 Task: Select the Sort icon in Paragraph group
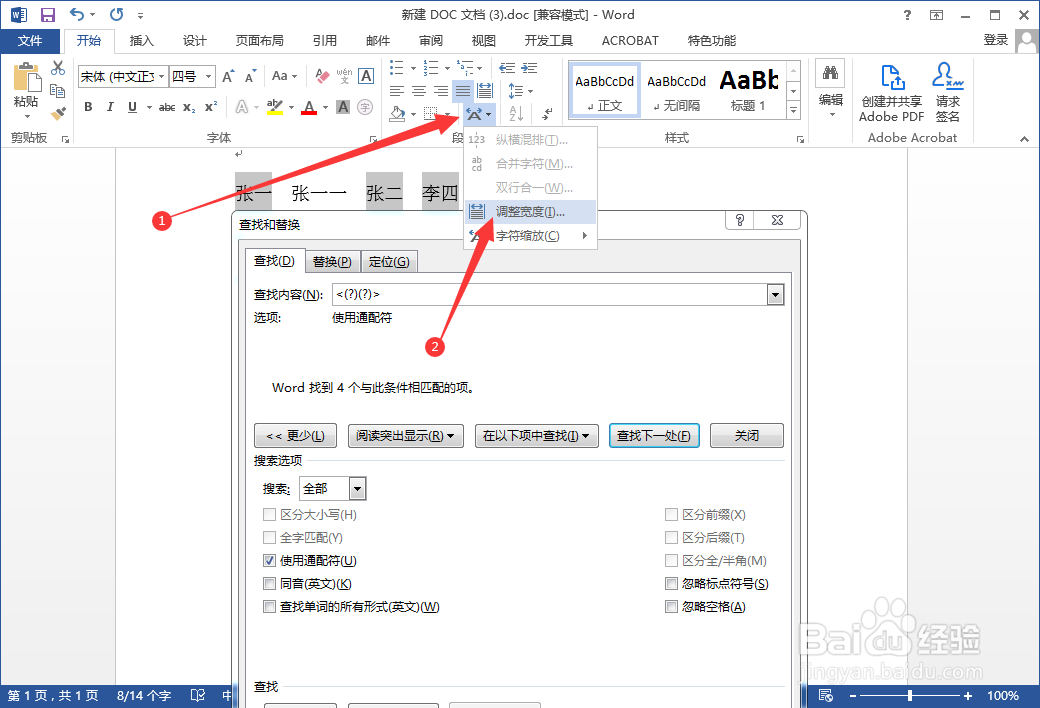517,113
